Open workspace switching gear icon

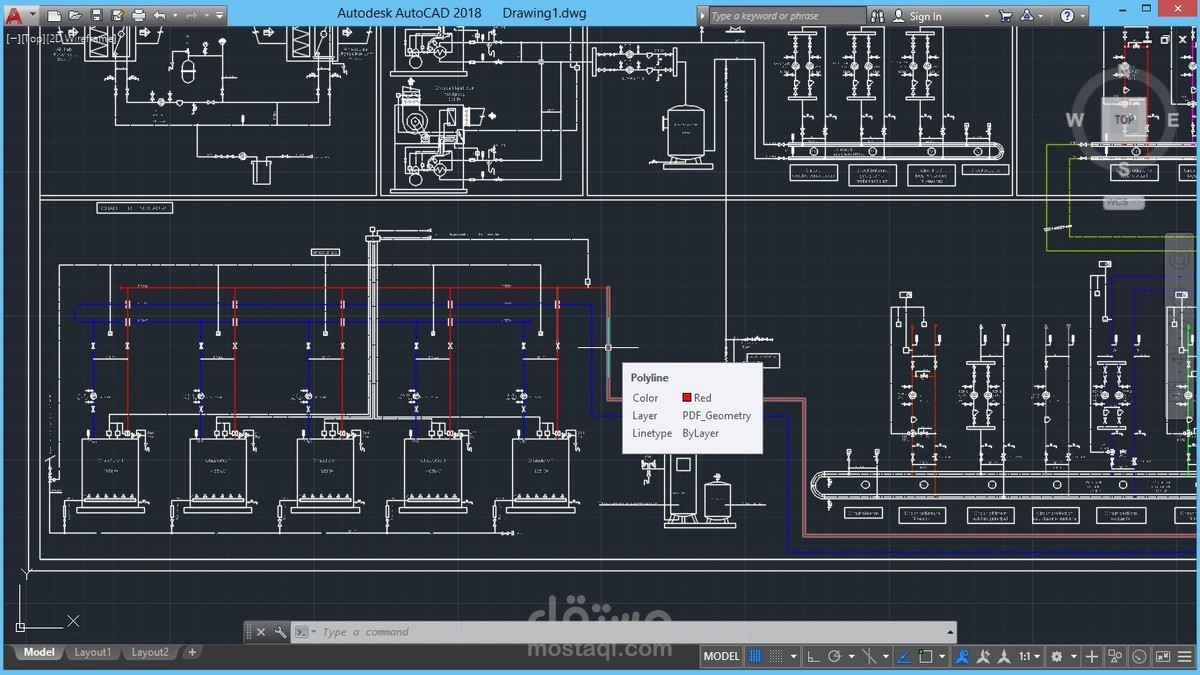[1056, 657]
